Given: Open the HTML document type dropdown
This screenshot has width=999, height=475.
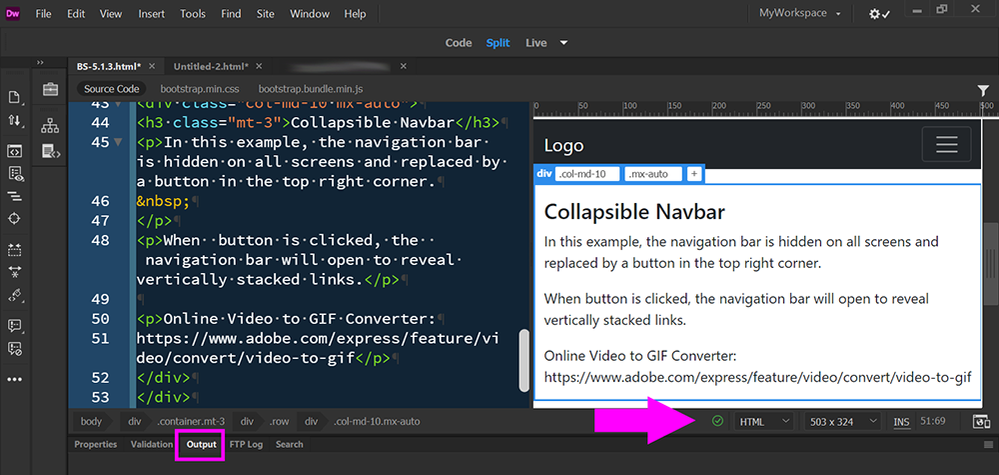Looking at the screenshot, I should pos(764,422).
